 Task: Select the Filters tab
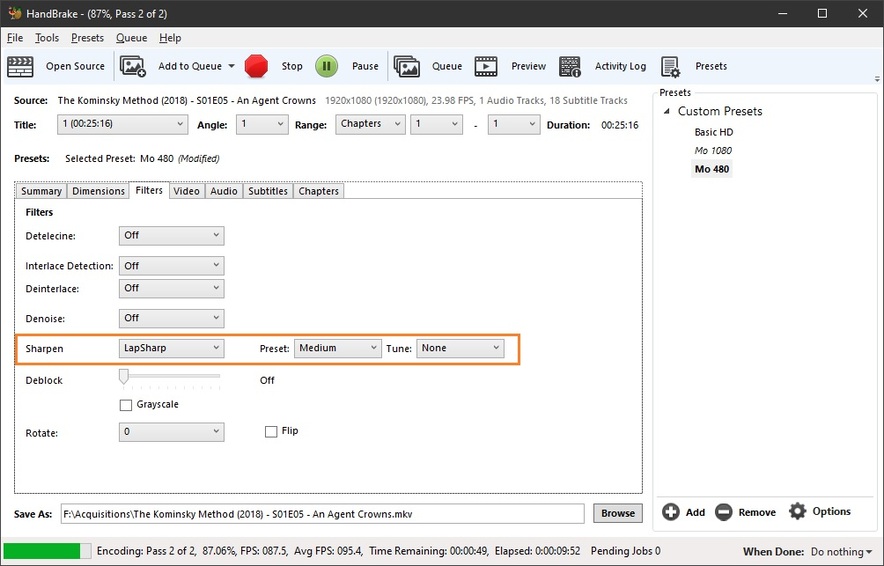click(x=149, y=191)
